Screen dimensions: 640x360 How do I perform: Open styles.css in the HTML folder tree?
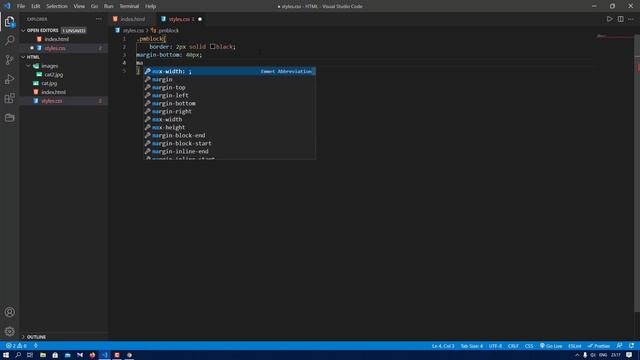pos(52,101)
